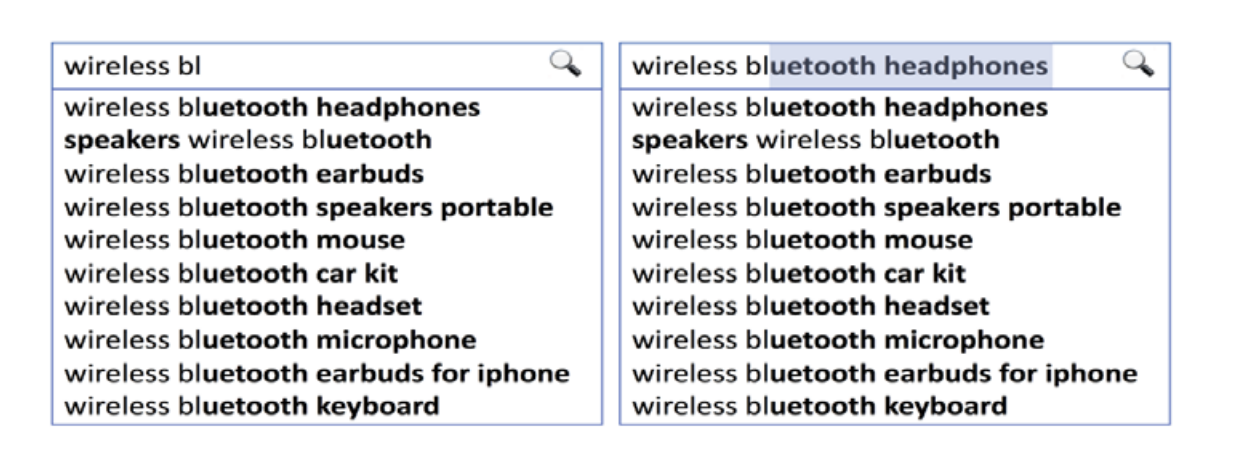Click the right search box magnifier icon
1250x468 pixels.
(x=1138, y=65)
